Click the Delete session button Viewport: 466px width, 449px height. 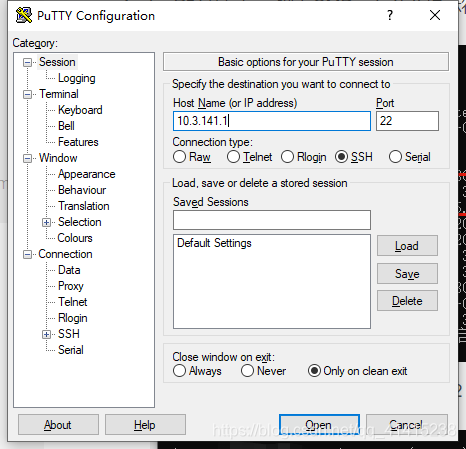point(407,301)
